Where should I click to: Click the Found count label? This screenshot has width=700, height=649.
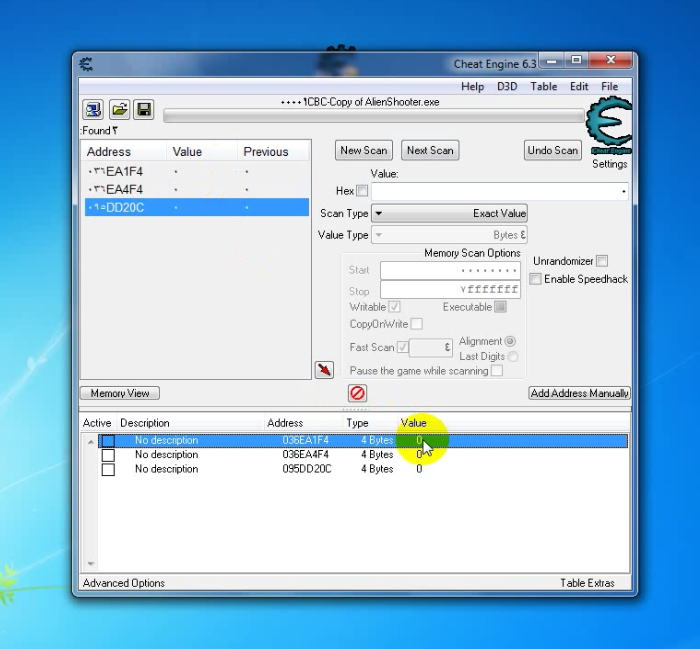[99, 131]
